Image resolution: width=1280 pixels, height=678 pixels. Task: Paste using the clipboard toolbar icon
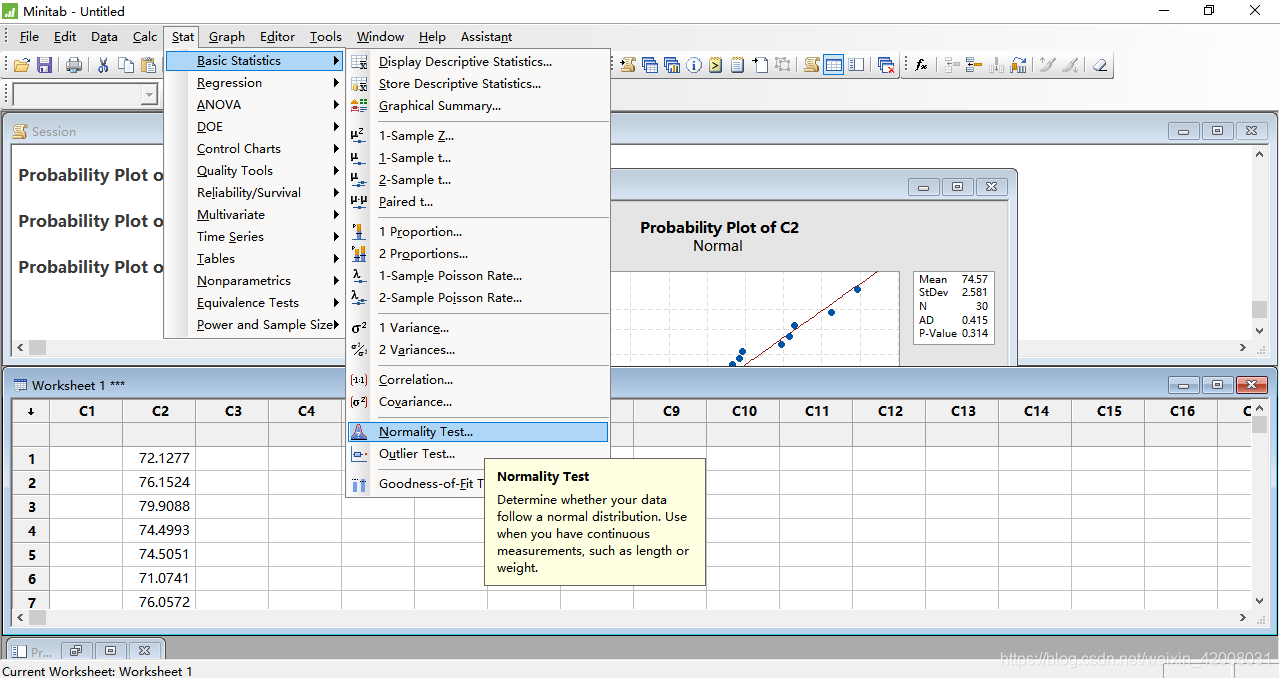pyautogui.click(x=149, y=65)
